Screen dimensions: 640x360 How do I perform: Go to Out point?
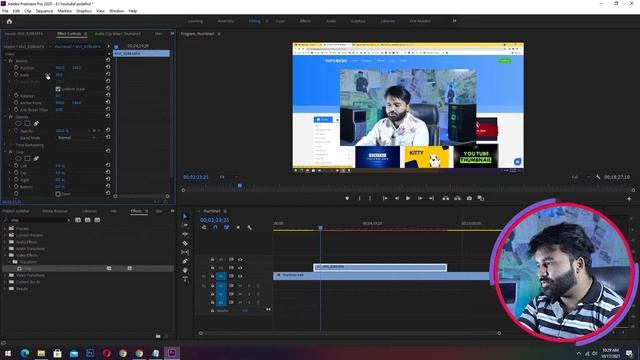(431, 198)
